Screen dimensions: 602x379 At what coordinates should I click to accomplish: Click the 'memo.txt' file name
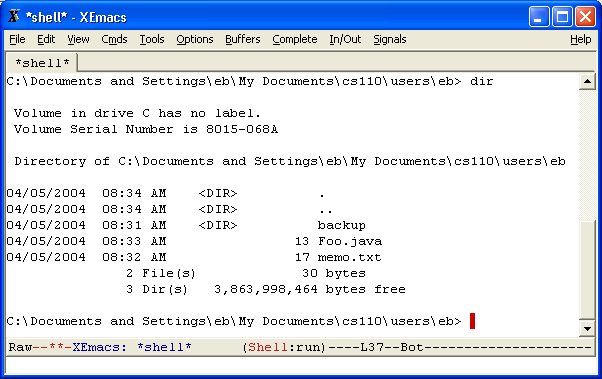349,257
